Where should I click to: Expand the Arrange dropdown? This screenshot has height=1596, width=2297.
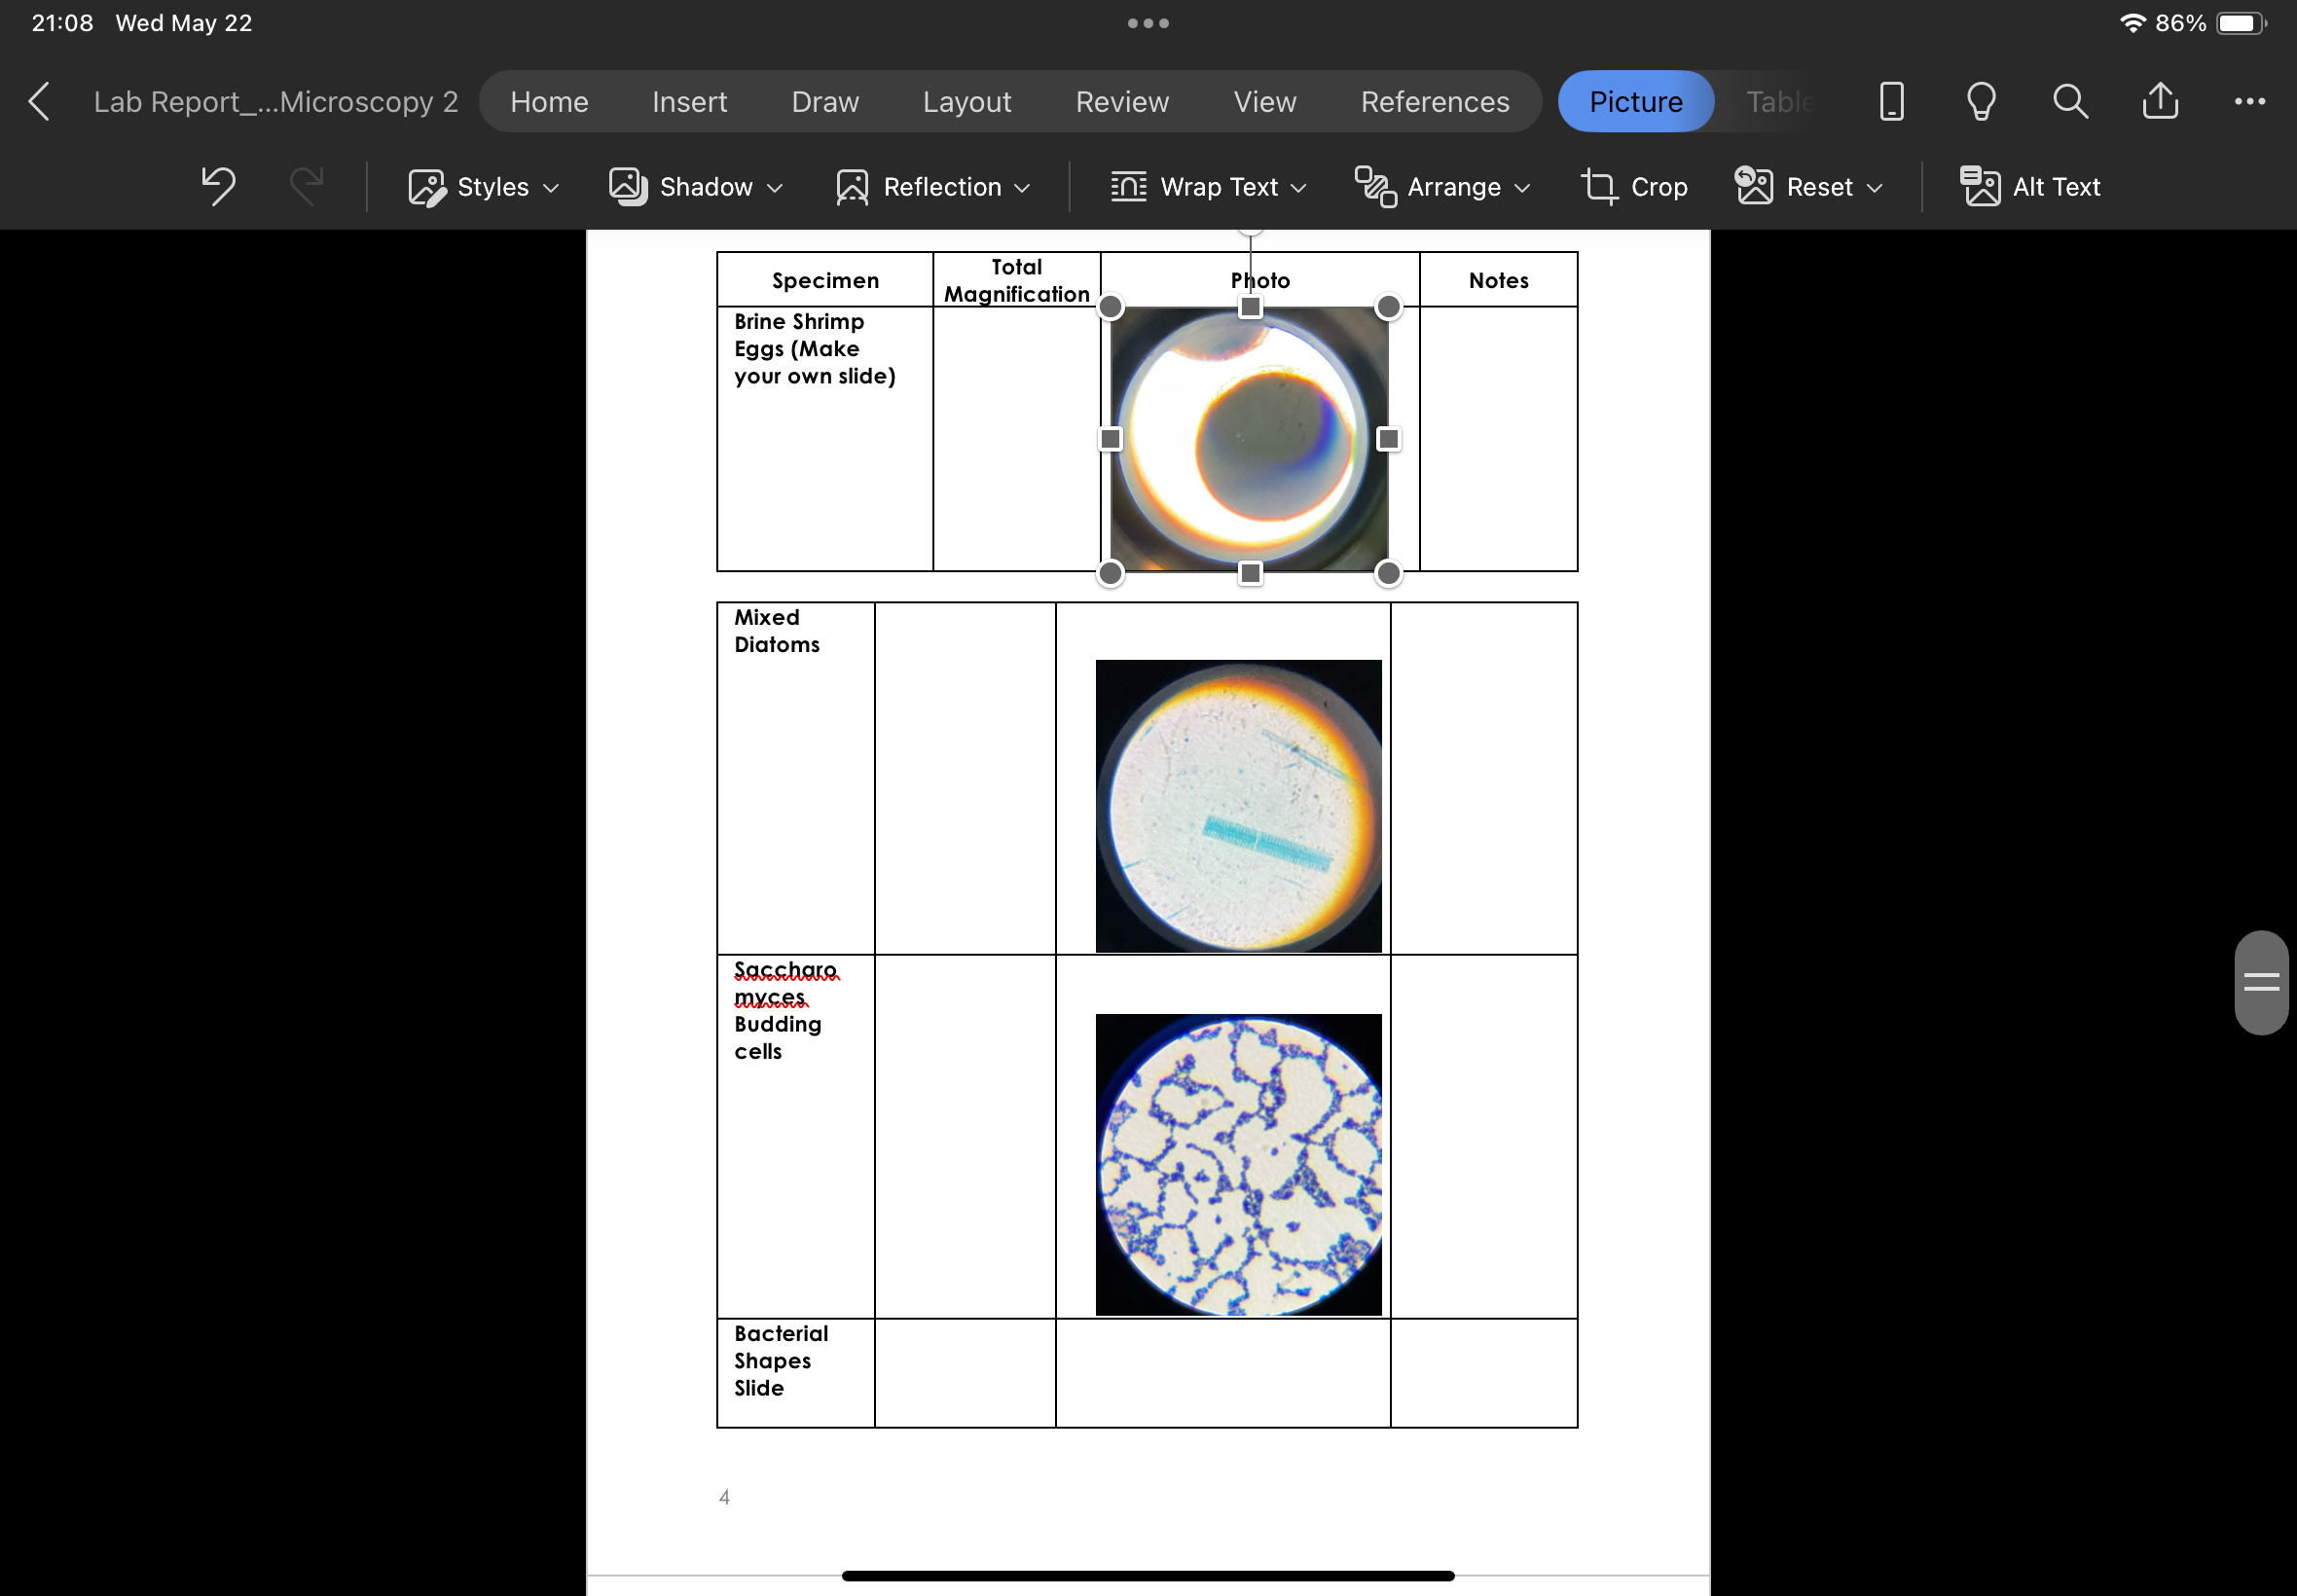tap(1442, 187)
